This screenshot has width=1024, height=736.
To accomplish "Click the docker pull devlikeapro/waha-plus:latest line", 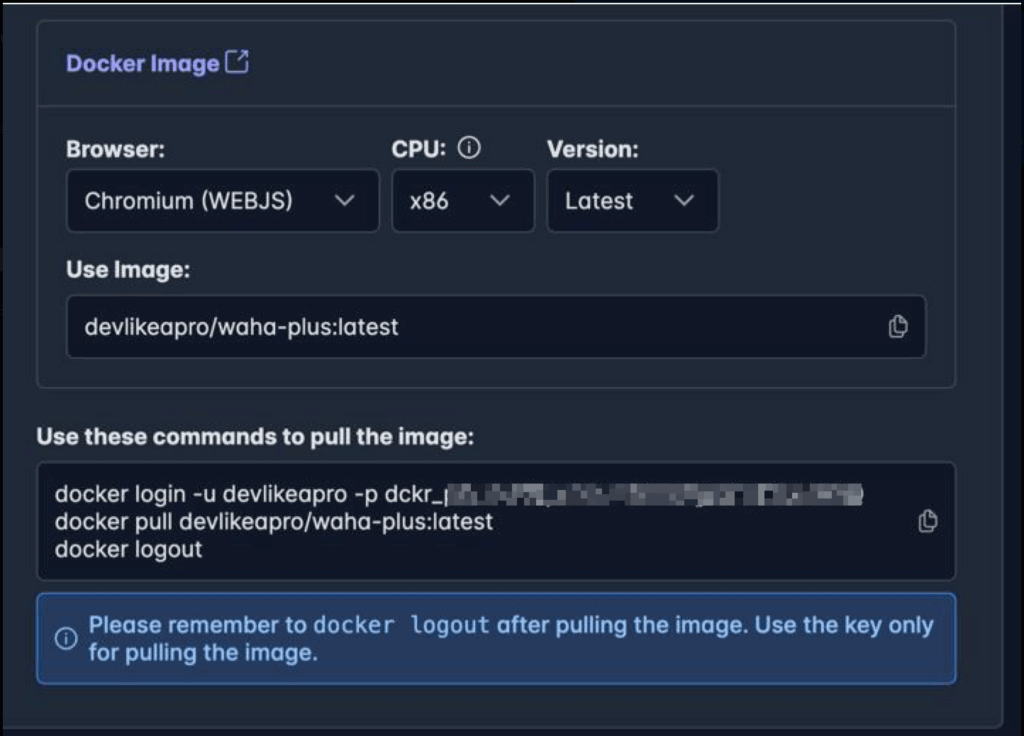I will click(273, 522).
